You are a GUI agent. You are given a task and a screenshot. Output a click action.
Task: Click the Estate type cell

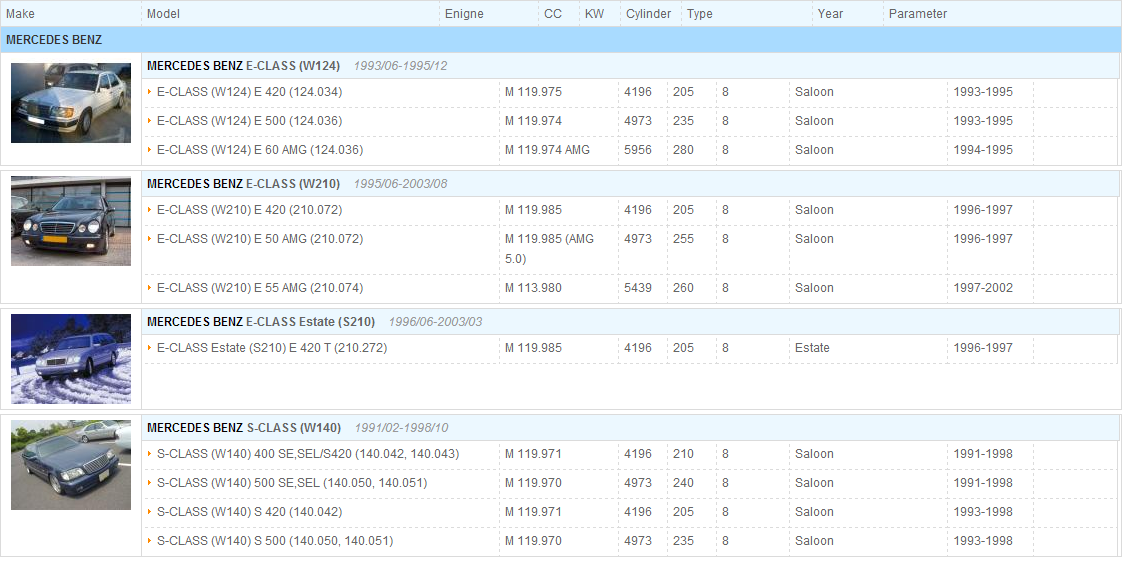coord(812,348)
